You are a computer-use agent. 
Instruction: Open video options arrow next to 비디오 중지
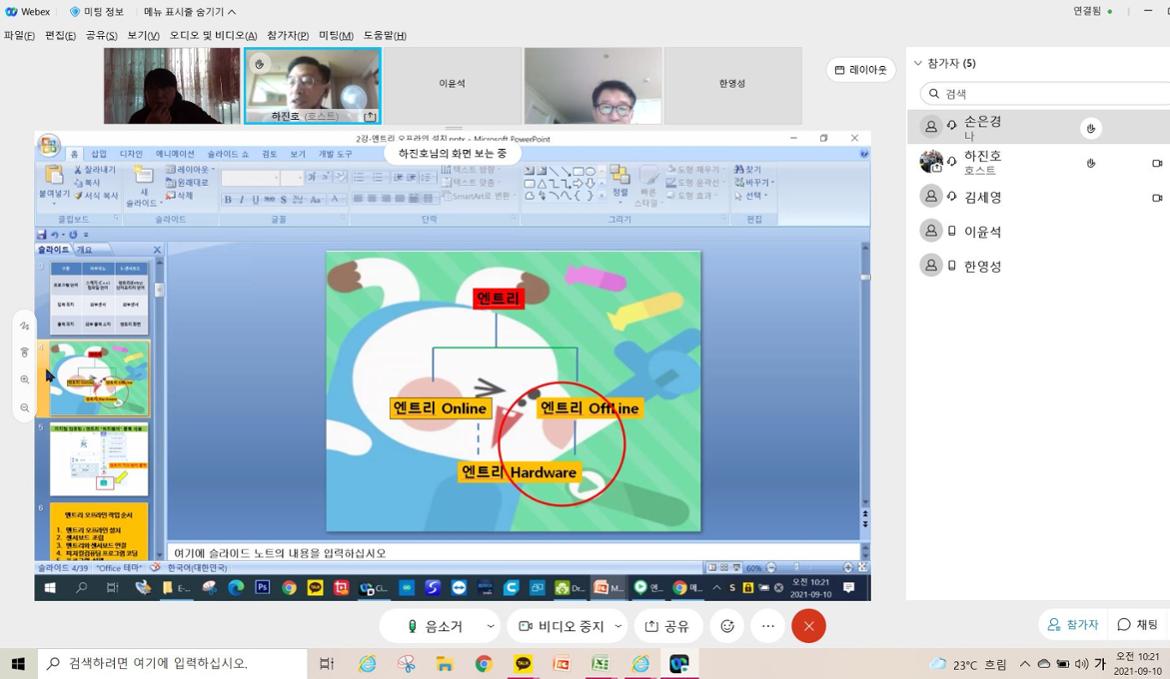click(x=619, y=626)
